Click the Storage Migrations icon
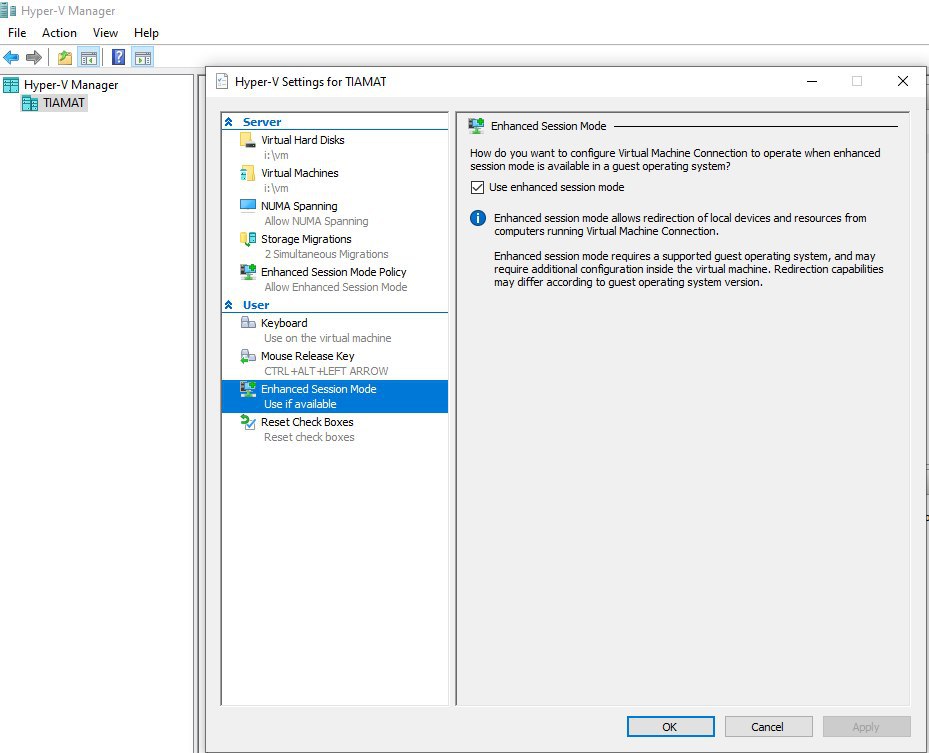Screen dimensions: 929x753 (247, 239)
